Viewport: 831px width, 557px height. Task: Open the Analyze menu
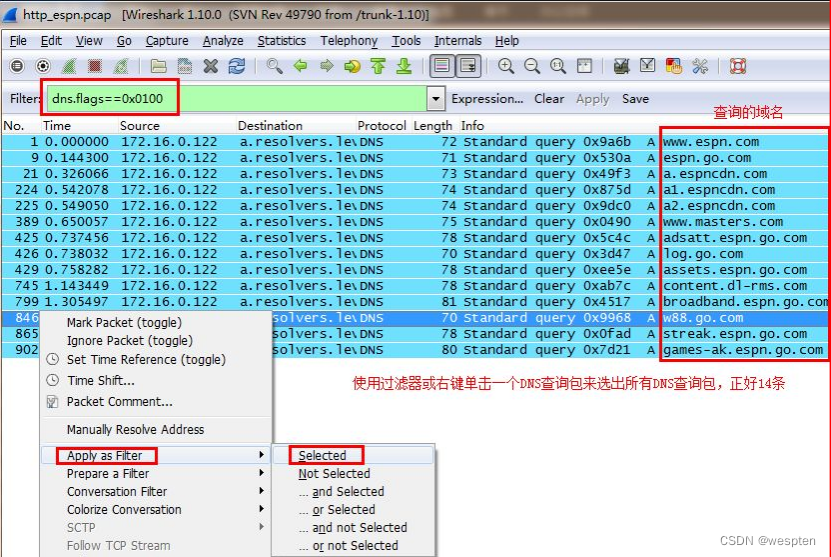pyautogui.click(x=223, y=41)
